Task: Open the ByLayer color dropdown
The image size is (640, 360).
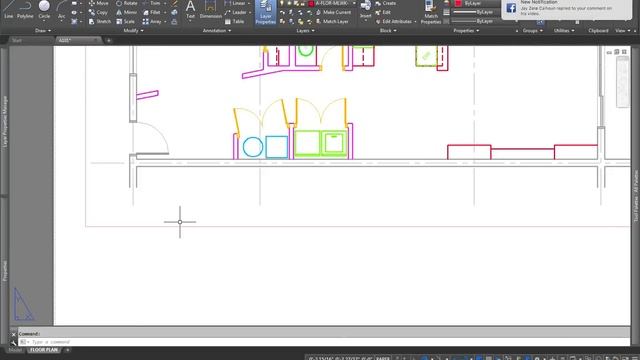Action: coord(476,3)
